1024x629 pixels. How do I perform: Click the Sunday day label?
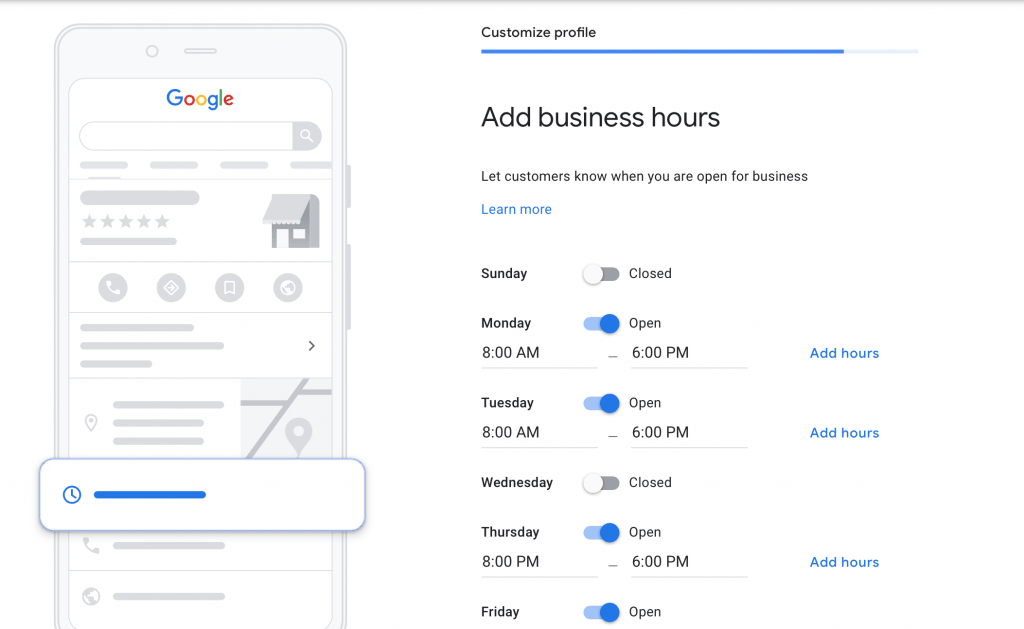(504, 274)
